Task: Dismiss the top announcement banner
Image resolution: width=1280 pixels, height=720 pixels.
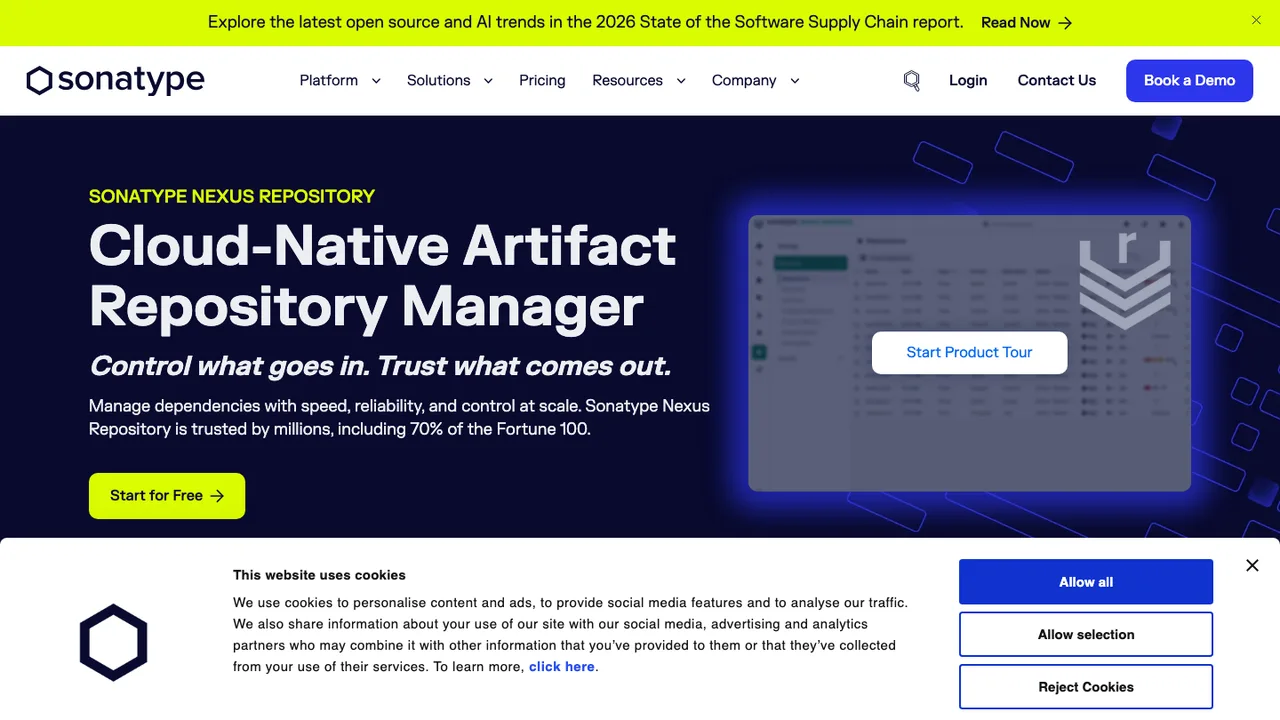Action: point(1256,20)
